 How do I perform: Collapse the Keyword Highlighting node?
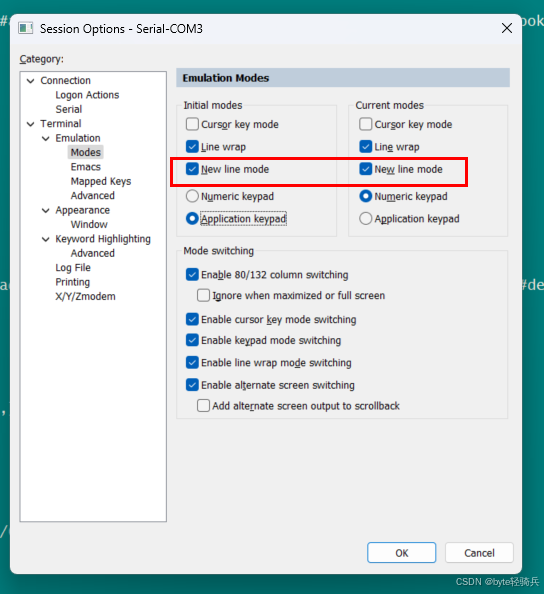[46, 239]
